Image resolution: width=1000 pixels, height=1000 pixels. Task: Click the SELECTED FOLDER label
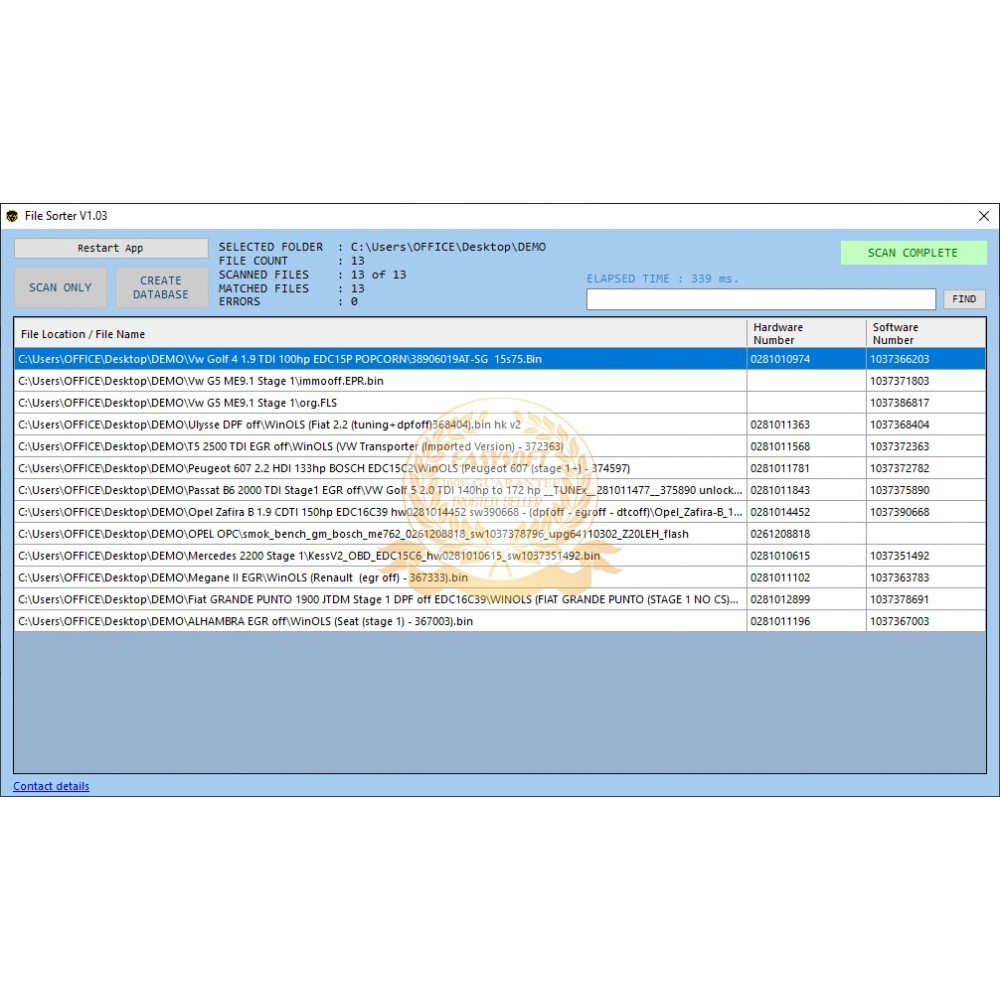click(270, 247)
